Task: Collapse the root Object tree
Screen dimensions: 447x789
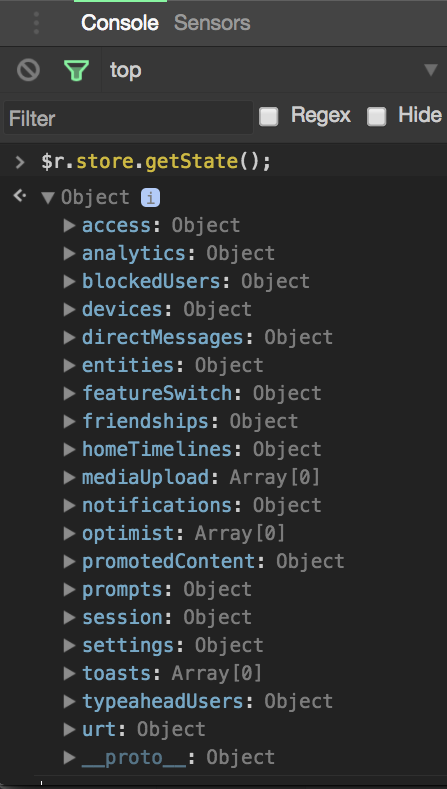Action: coord(48,197)
